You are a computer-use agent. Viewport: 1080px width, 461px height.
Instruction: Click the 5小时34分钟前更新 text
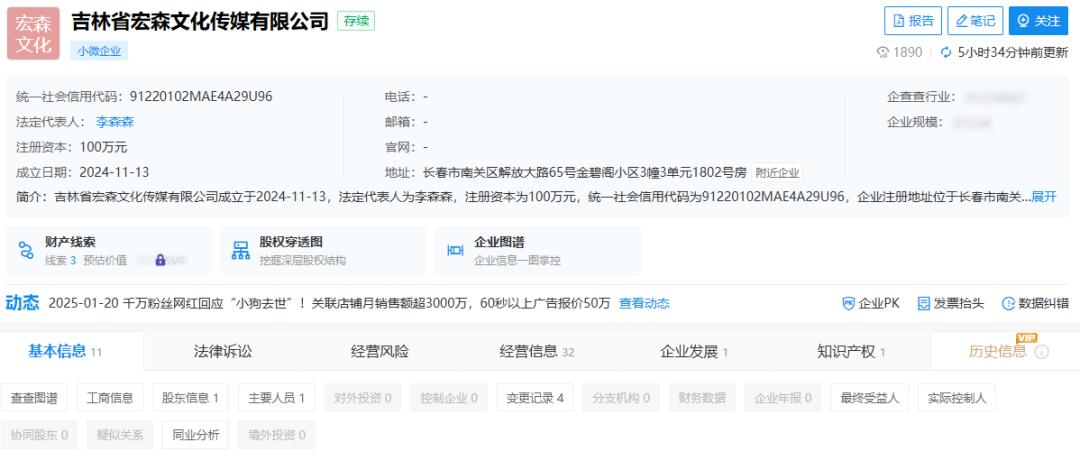pyautogui.click(x=1012, y=52)
